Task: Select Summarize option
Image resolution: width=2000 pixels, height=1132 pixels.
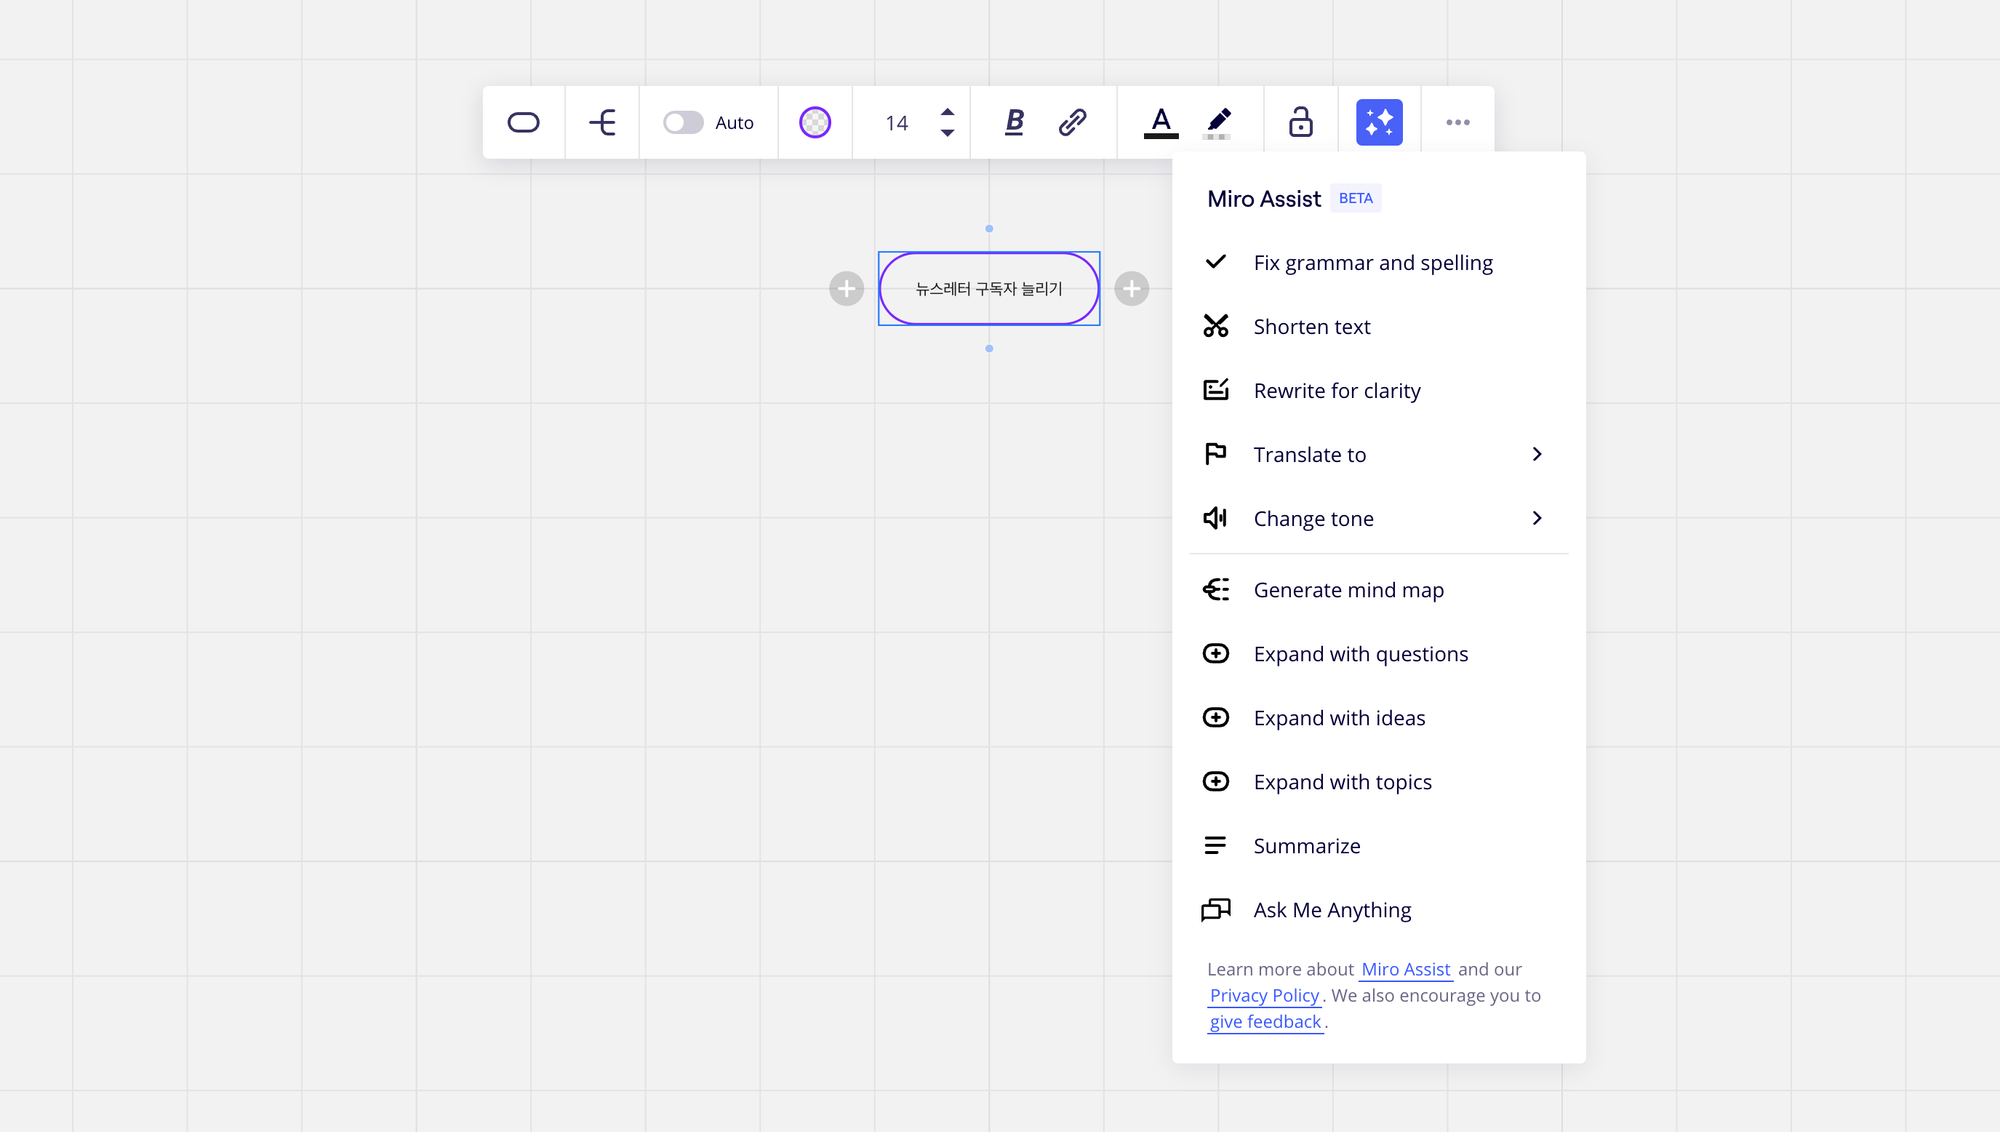Action: click(1378, 846)
